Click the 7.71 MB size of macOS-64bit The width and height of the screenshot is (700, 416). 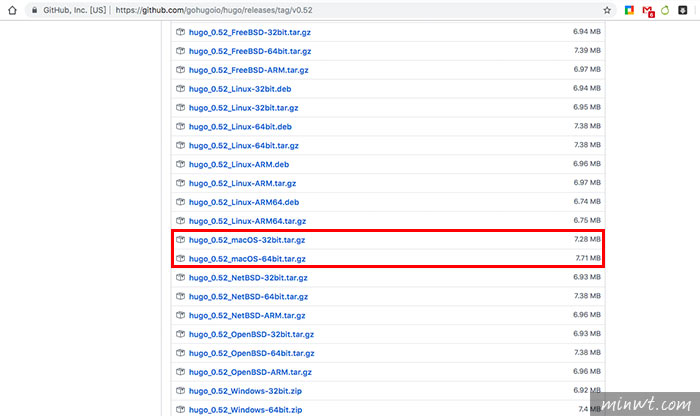click(588, 258)
